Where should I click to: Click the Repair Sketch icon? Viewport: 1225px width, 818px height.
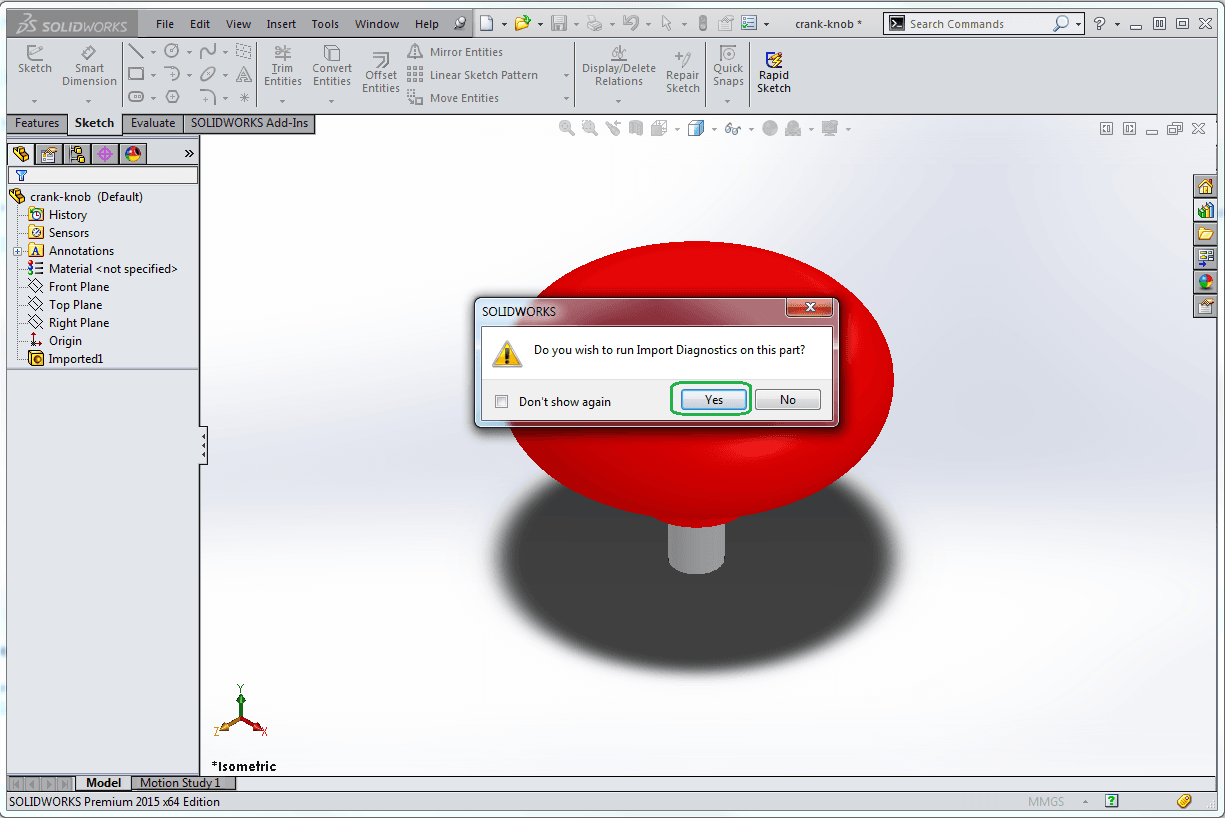[x=683, y=72]
